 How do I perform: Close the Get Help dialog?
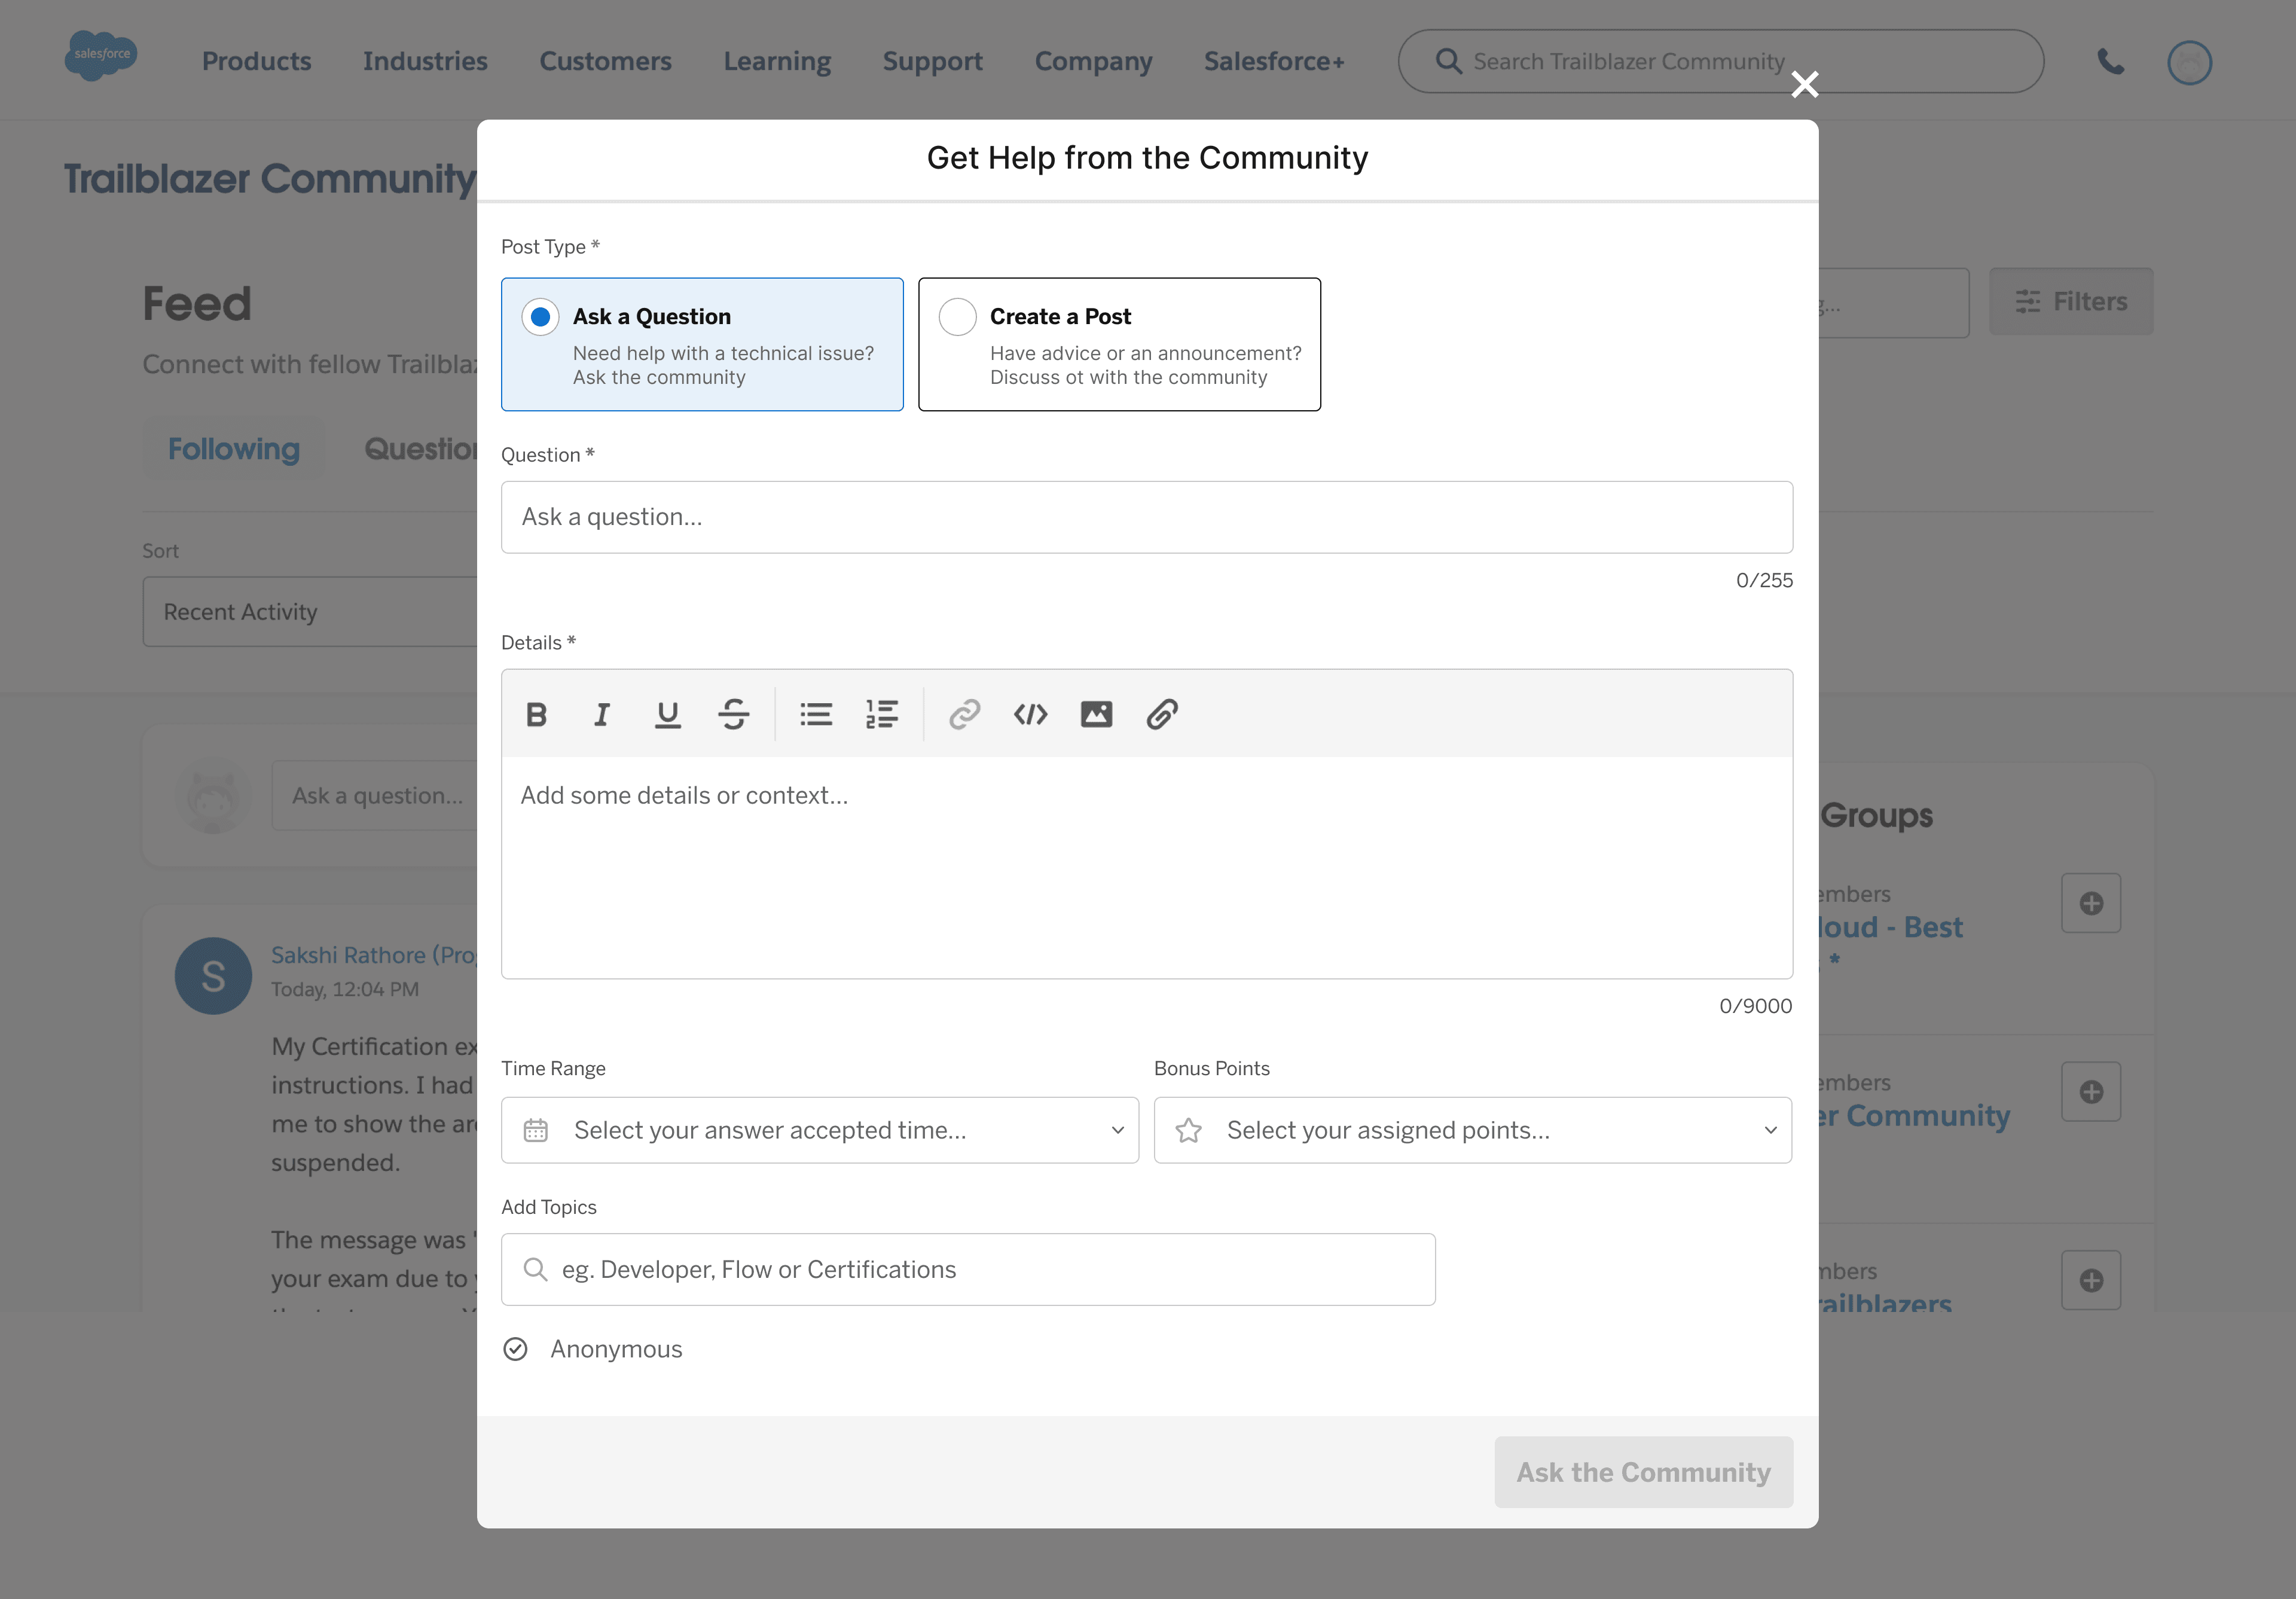(x=1804, y=85)
